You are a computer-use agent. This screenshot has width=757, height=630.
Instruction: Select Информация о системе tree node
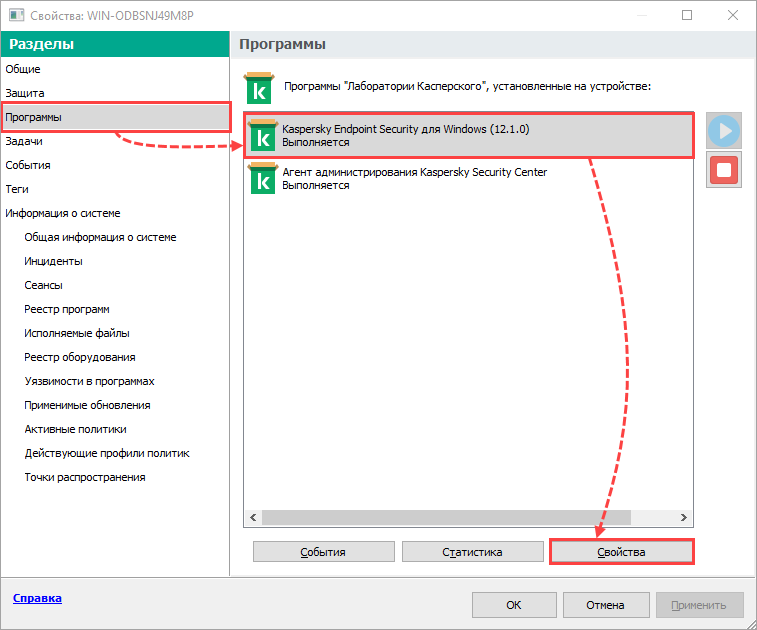pyautogui.click(x=63, y=213)
